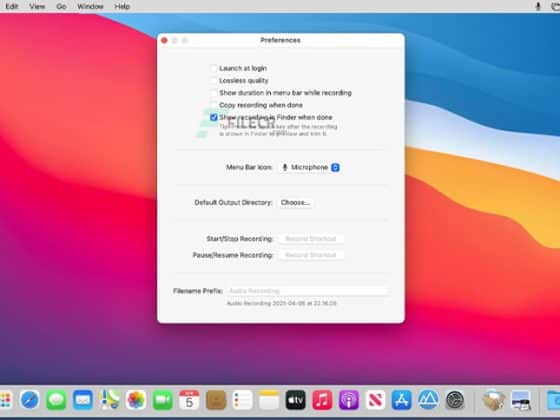Enable Launch at login

point(214,68)
